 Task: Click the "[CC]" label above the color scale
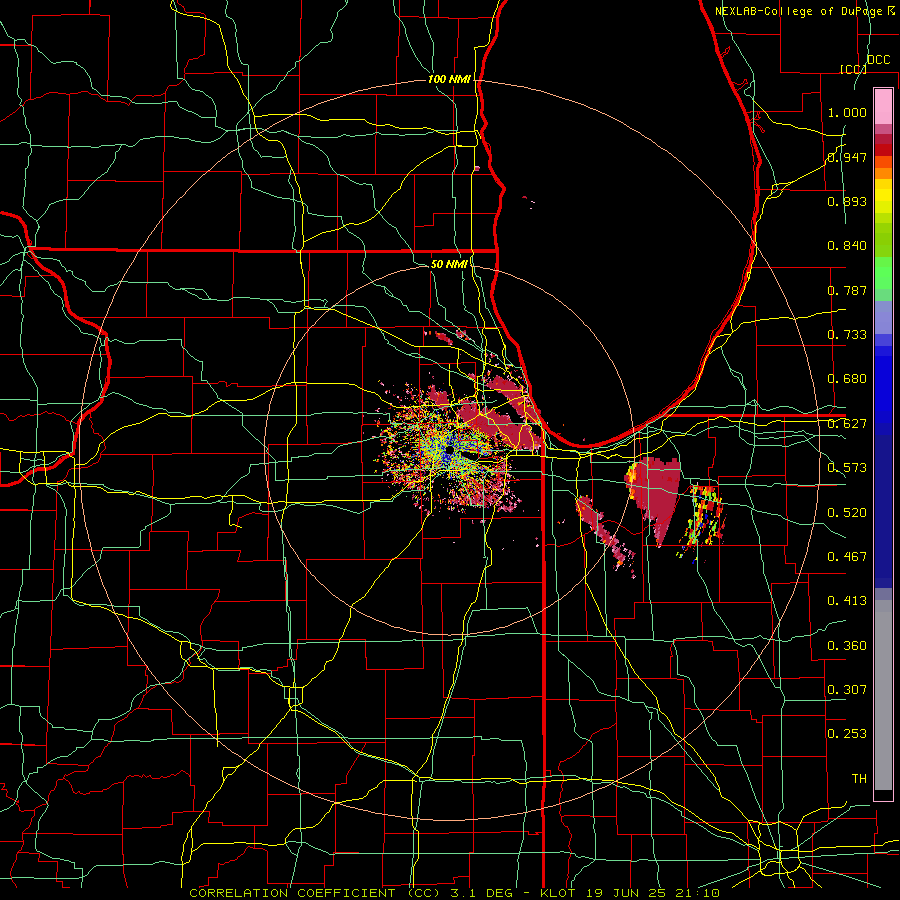[x=853, y=69]
